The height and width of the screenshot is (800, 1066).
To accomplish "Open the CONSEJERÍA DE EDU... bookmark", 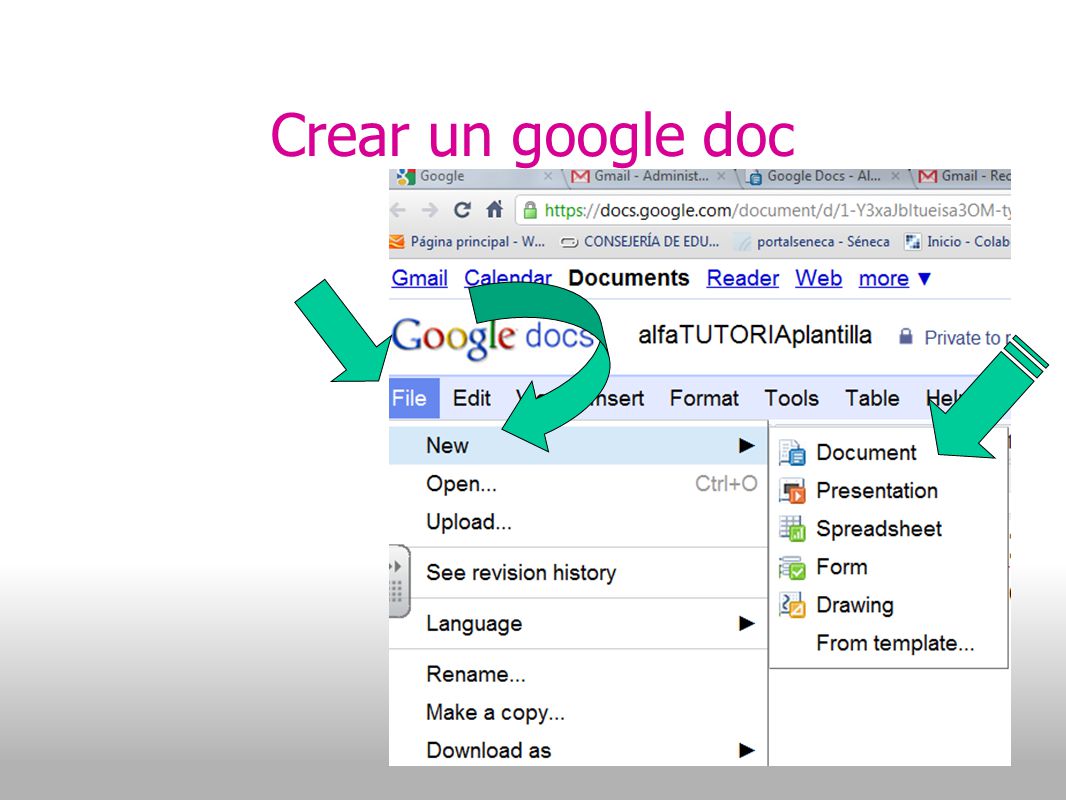I will pos(640,242).
